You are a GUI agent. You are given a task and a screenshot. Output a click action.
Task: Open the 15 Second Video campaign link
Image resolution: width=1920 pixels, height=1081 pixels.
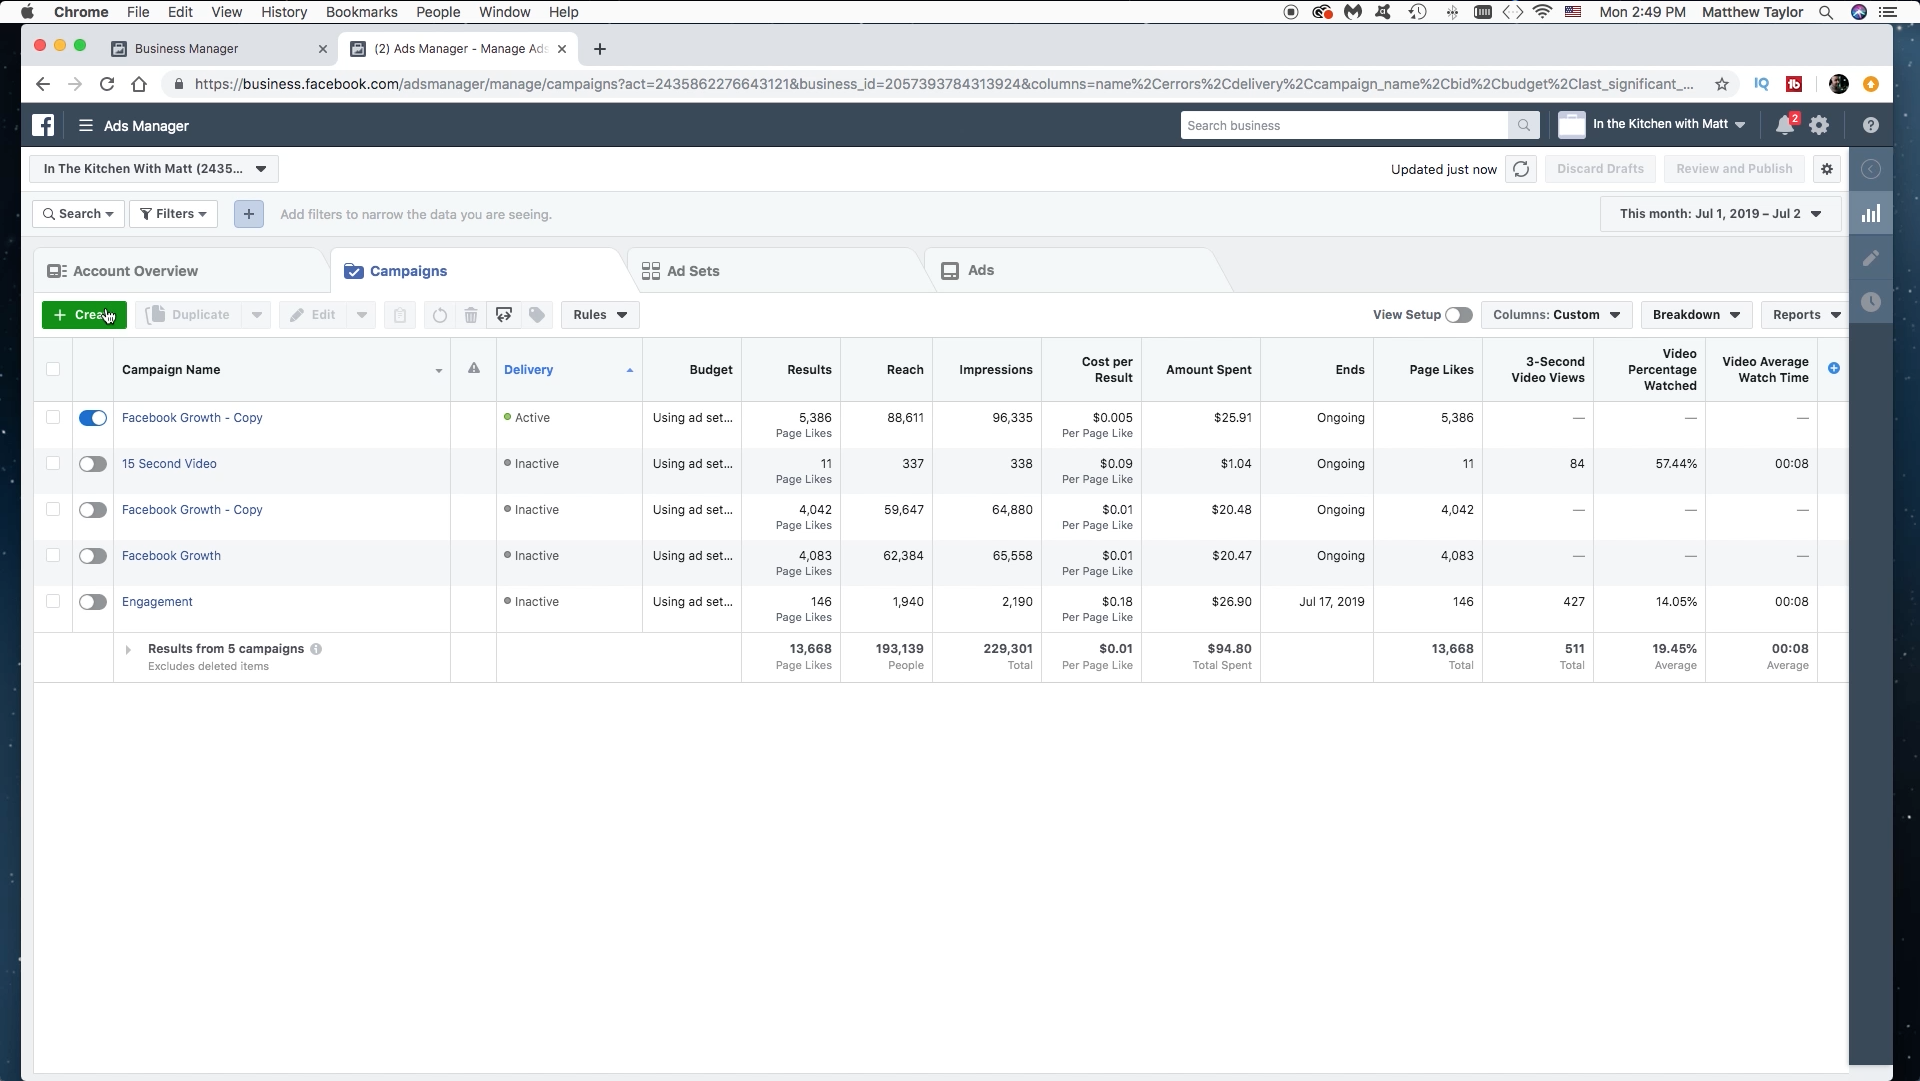point(169,464)
